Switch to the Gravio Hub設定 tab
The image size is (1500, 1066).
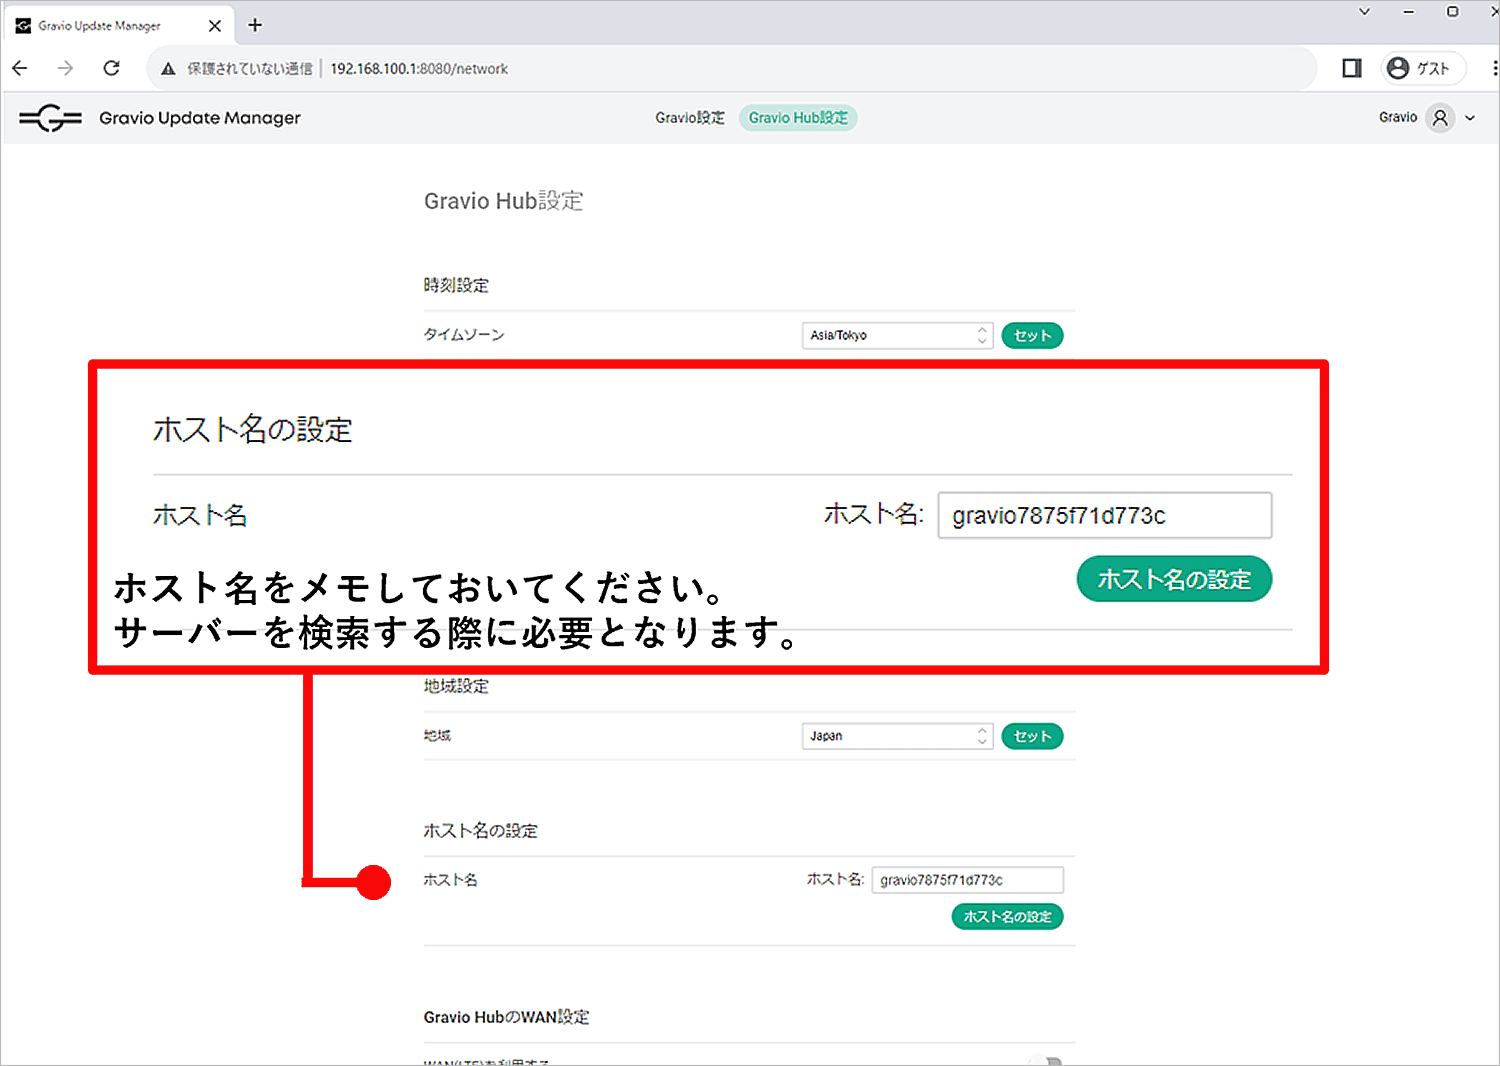798,118
